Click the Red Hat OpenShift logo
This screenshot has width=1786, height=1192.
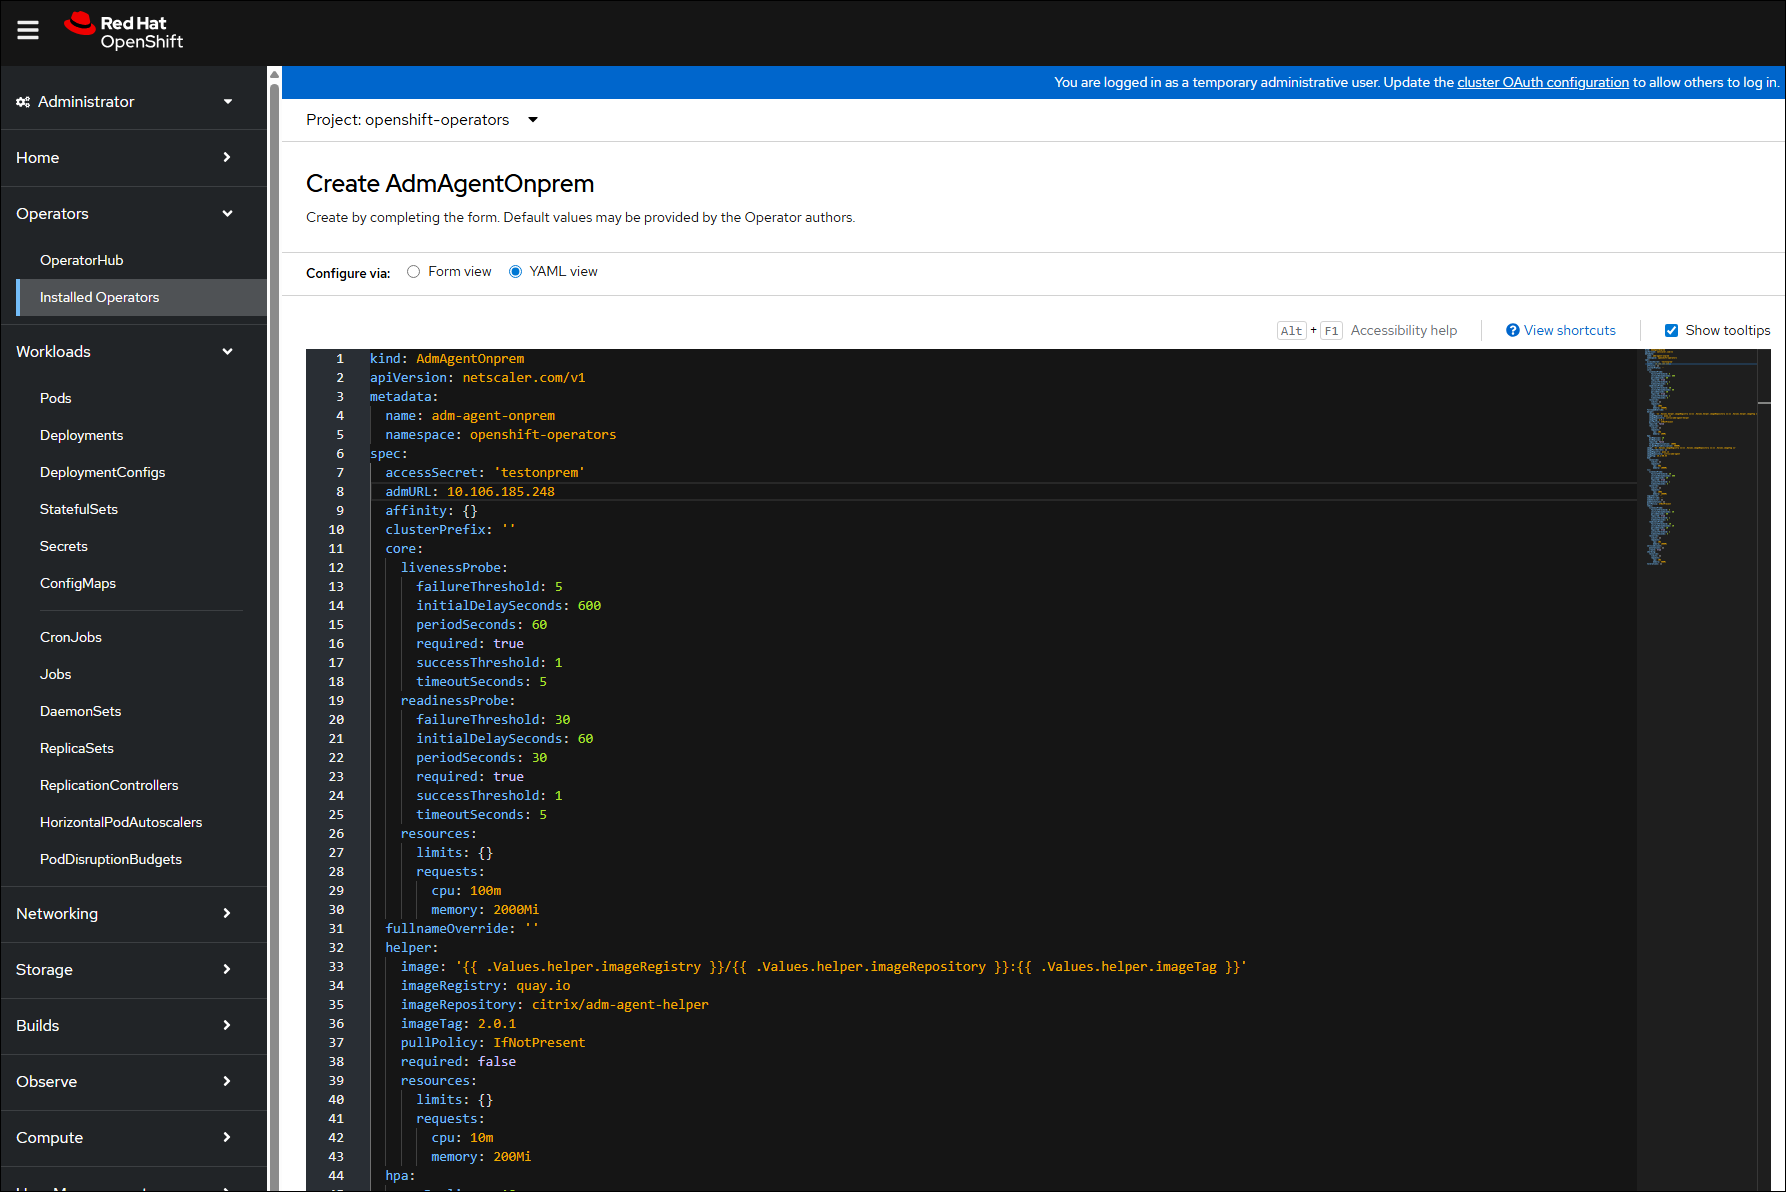pyautogui.click(x=122, y=31)
